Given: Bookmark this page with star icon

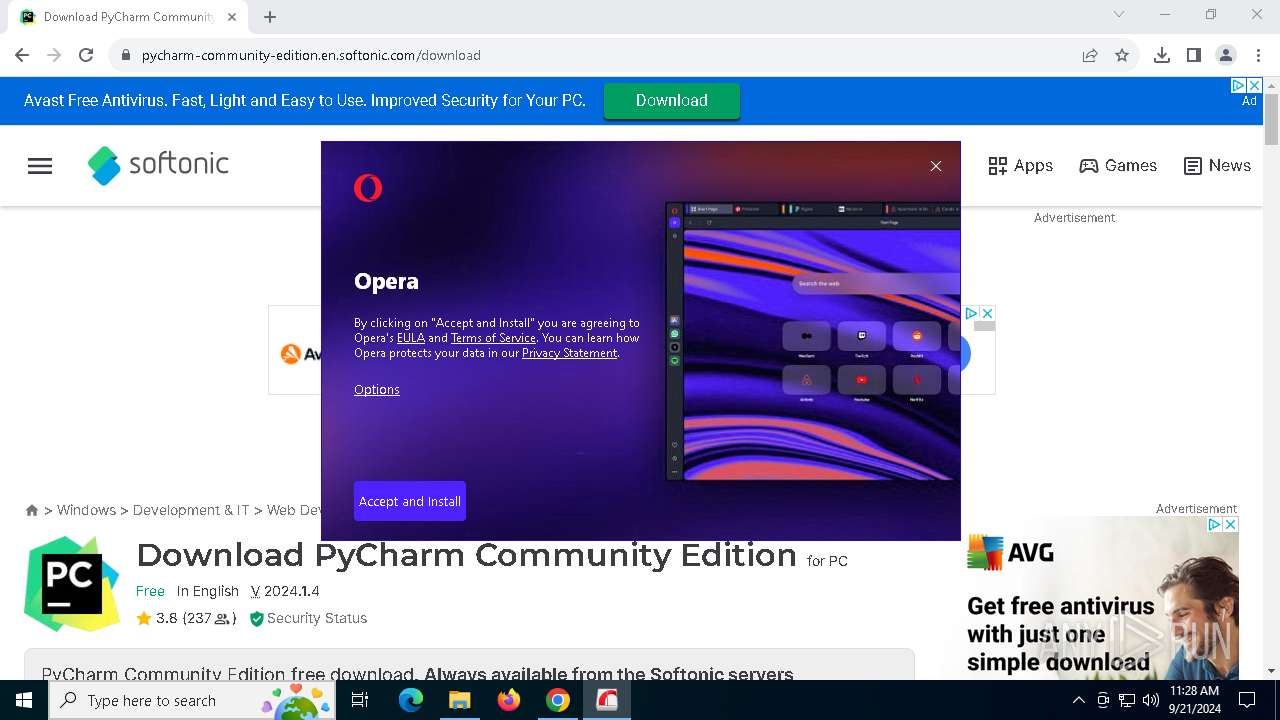Looking at the screenshot, I should click(1122, 55).
